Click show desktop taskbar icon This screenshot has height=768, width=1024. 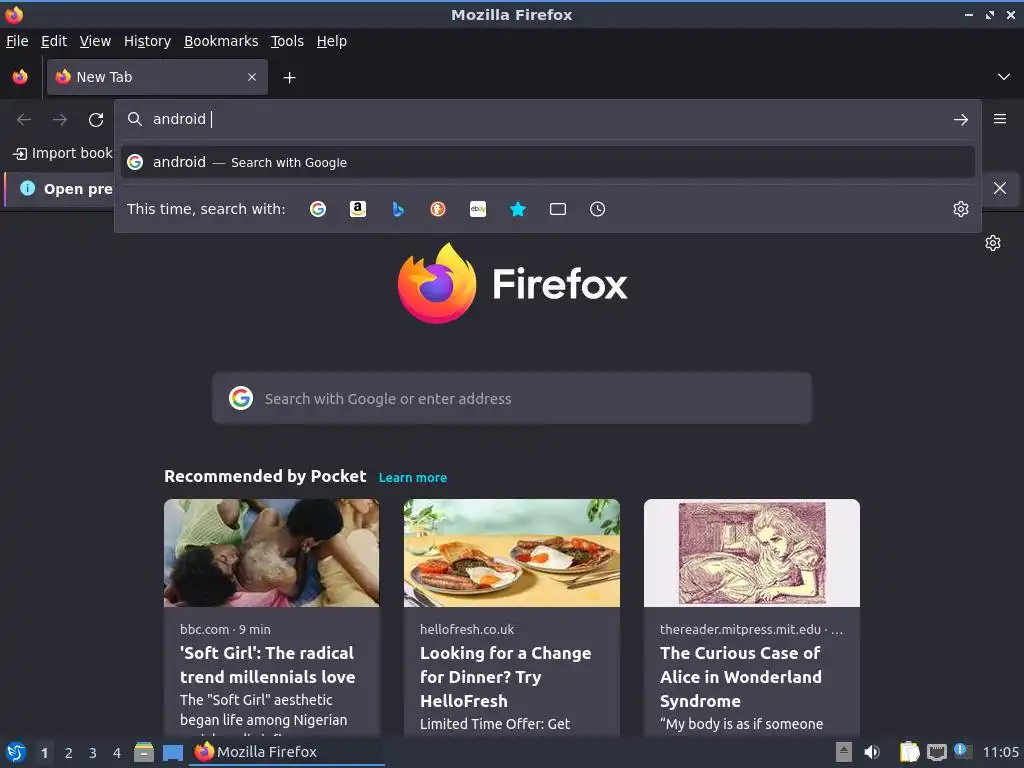tap(172, 753)
